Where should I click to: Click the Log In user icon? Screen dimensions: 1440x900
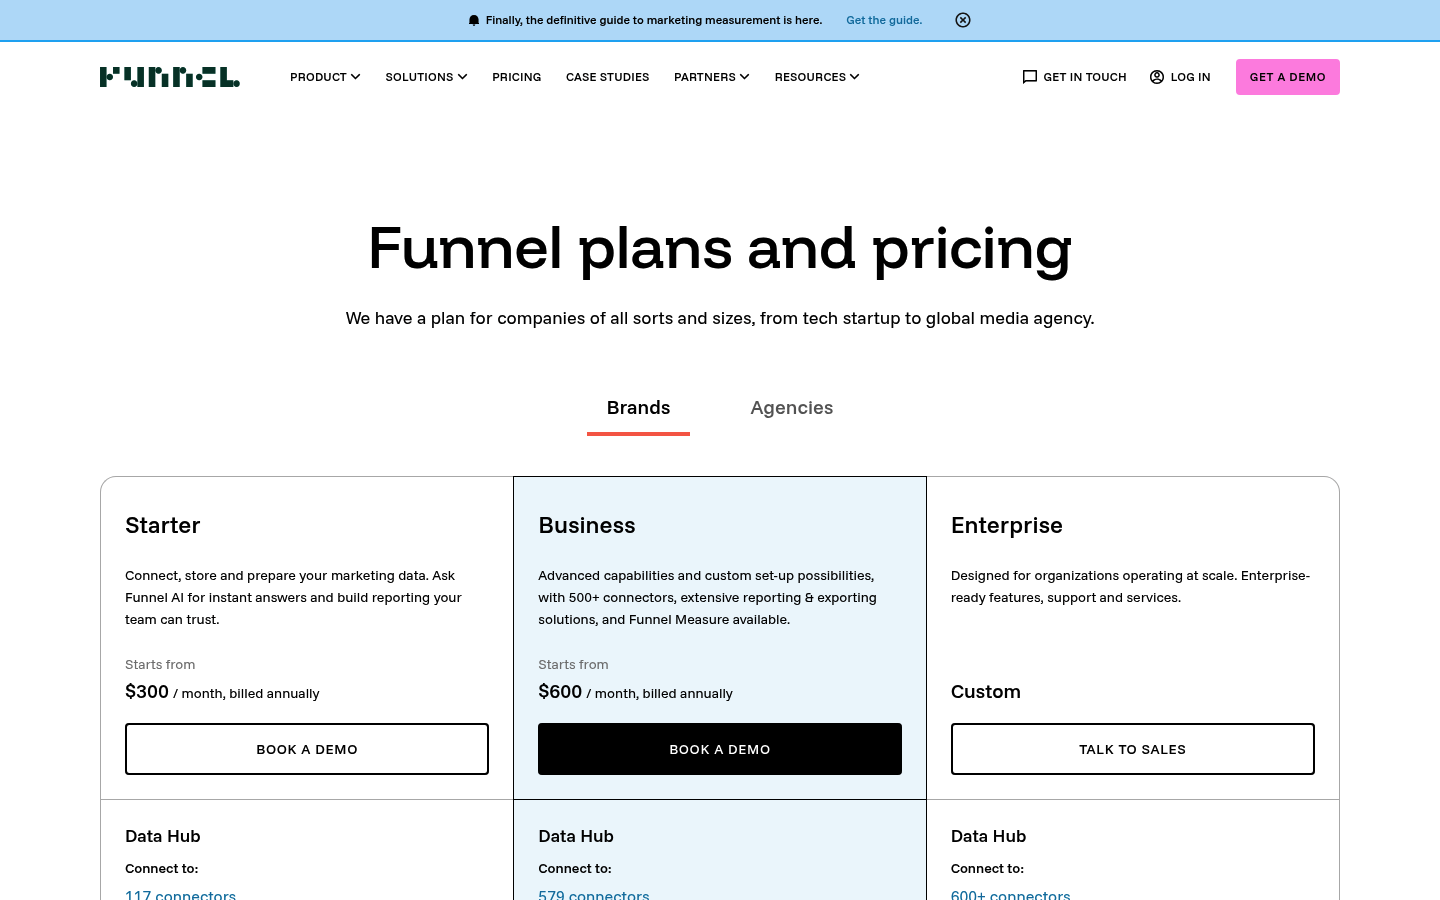coord(1157,77)
